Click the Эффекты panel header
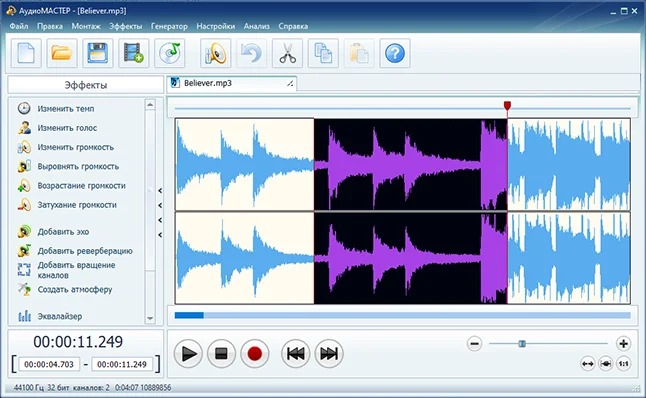The width and height of the screenshot is (646, 398). pos(86,85)
